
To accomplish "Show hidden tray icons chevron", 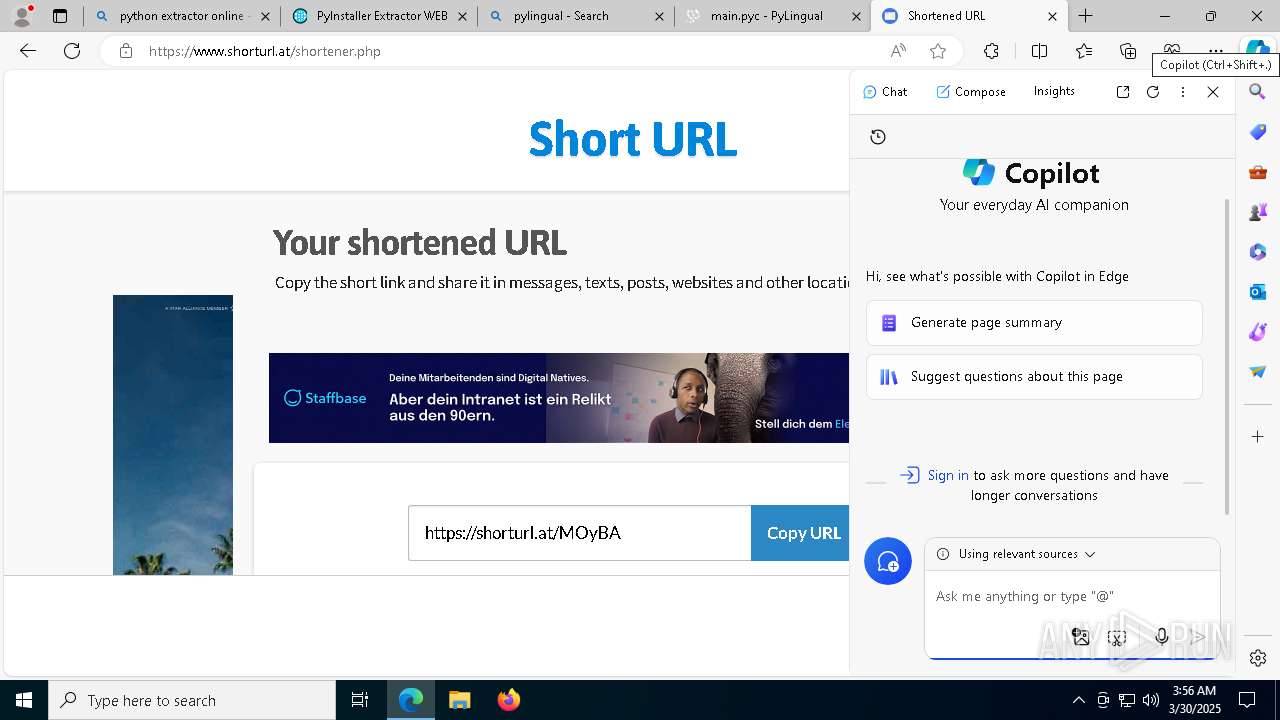I will (x=1078, y=700).
